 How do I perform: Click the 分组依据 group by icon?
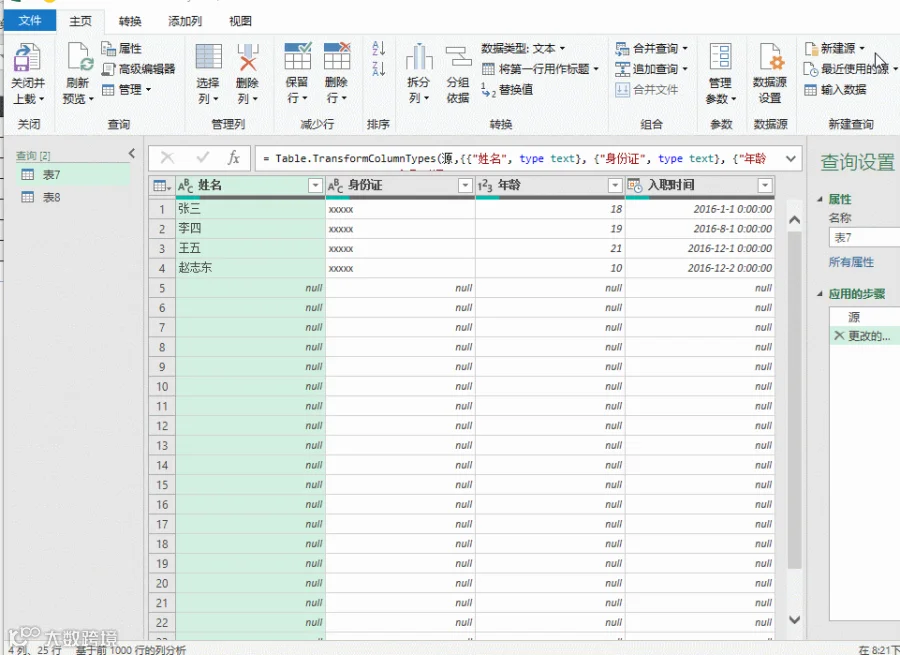point(458,56)
